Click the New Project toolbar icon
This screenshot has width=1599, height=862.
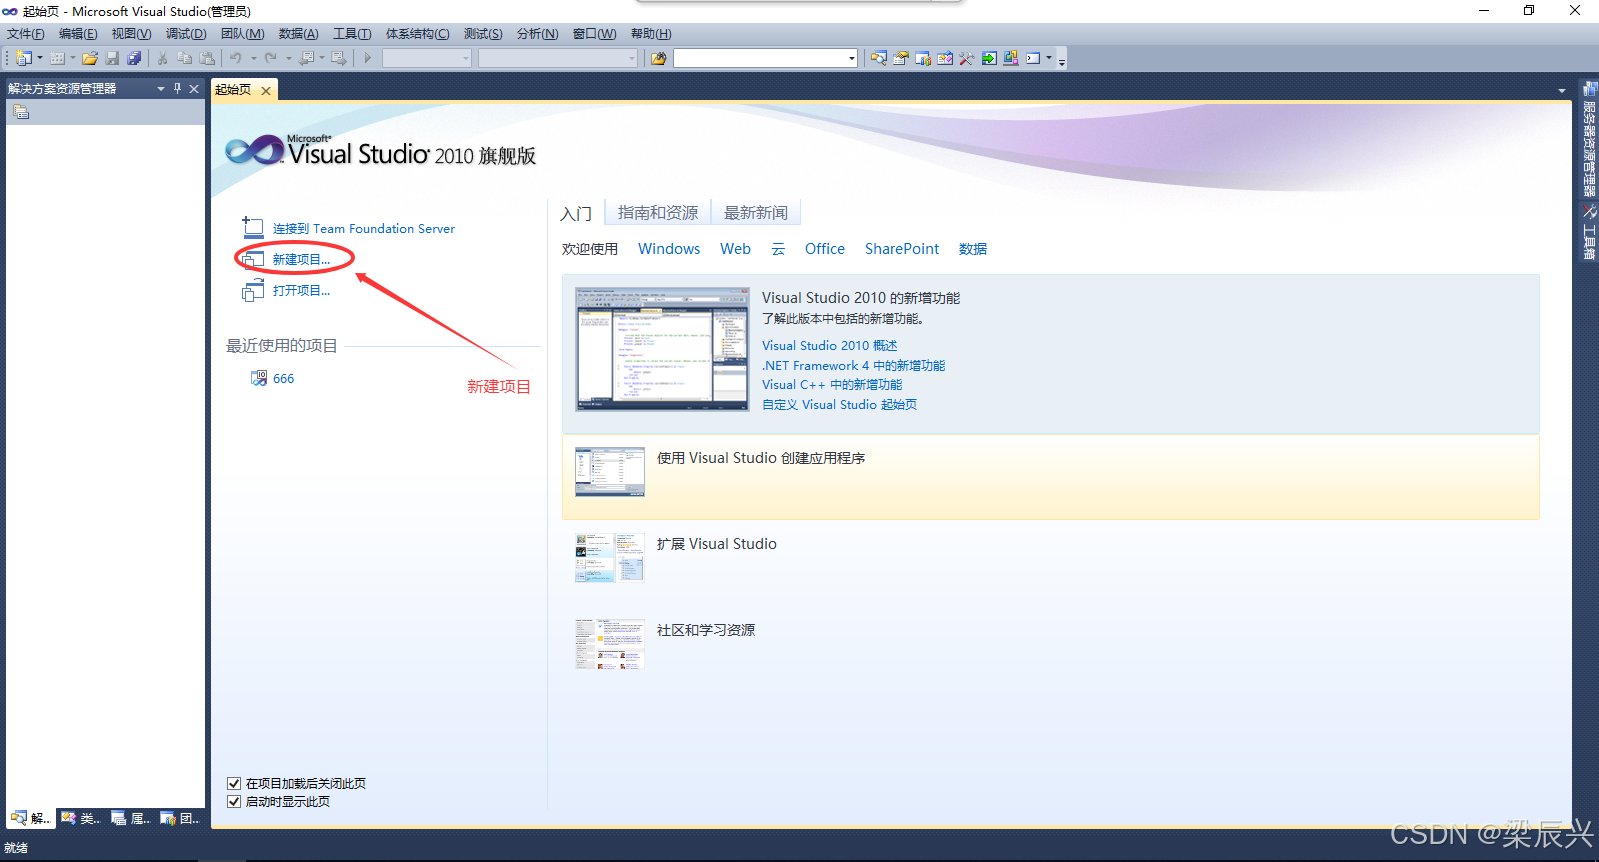click(24, 58)
